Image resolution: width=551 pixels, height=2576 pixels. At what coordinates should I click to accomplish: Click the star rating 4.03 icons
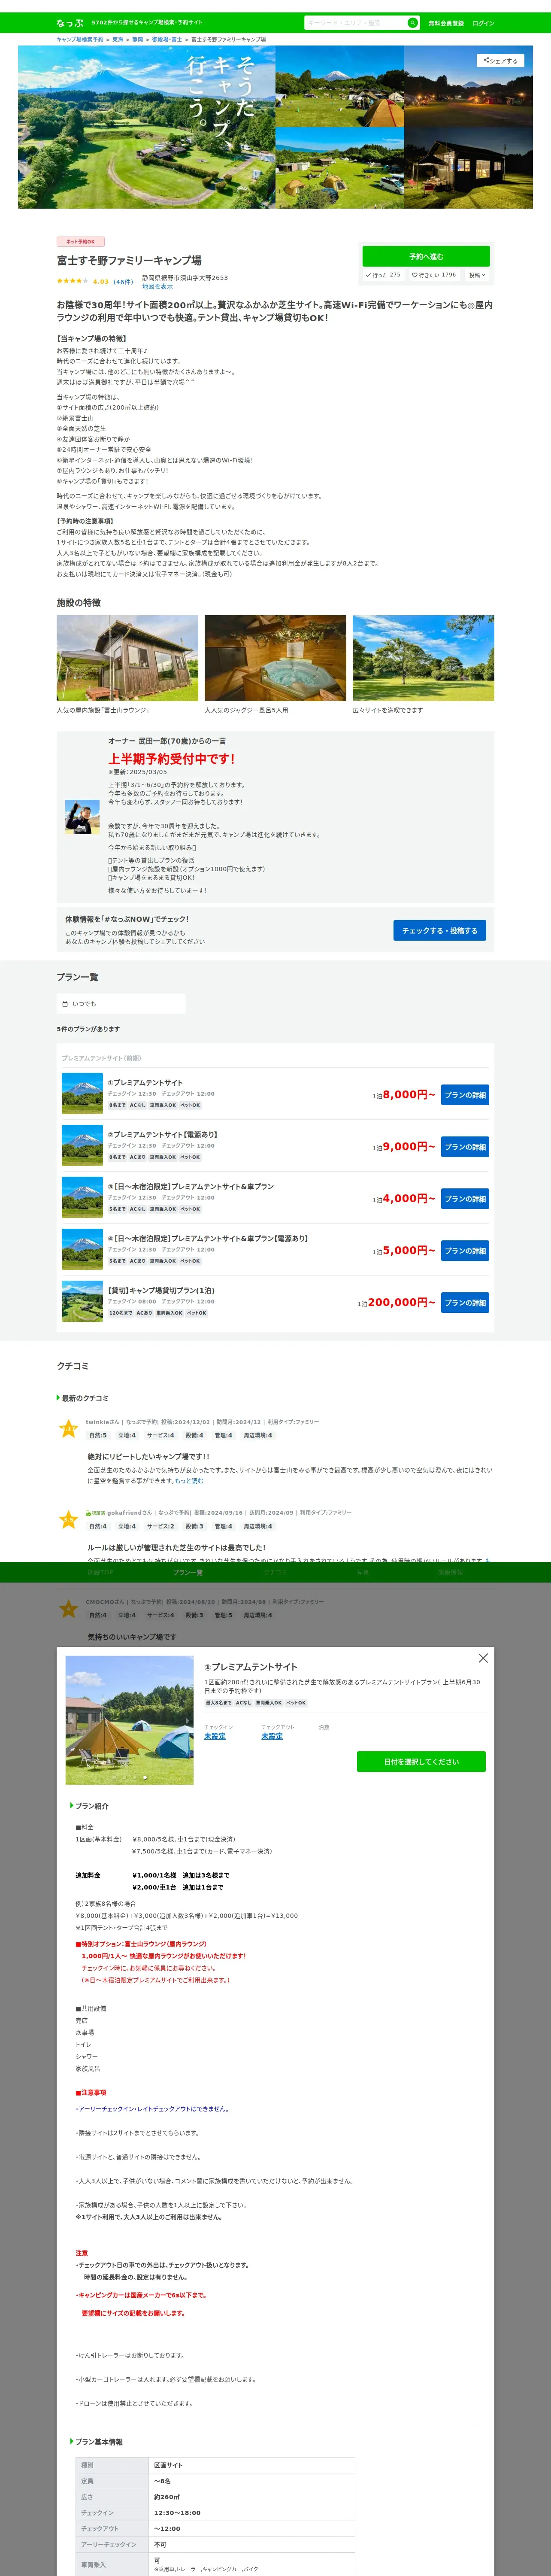(72, 281)
